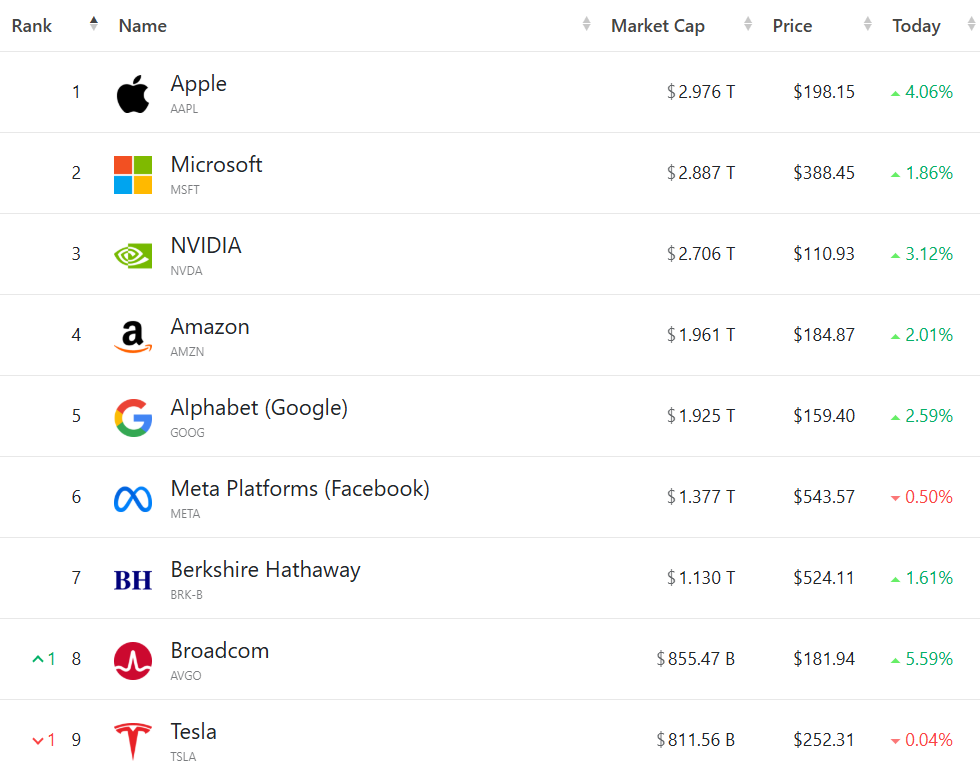Click the blue Meta infinity logo
980x777 pixels.
133,499
